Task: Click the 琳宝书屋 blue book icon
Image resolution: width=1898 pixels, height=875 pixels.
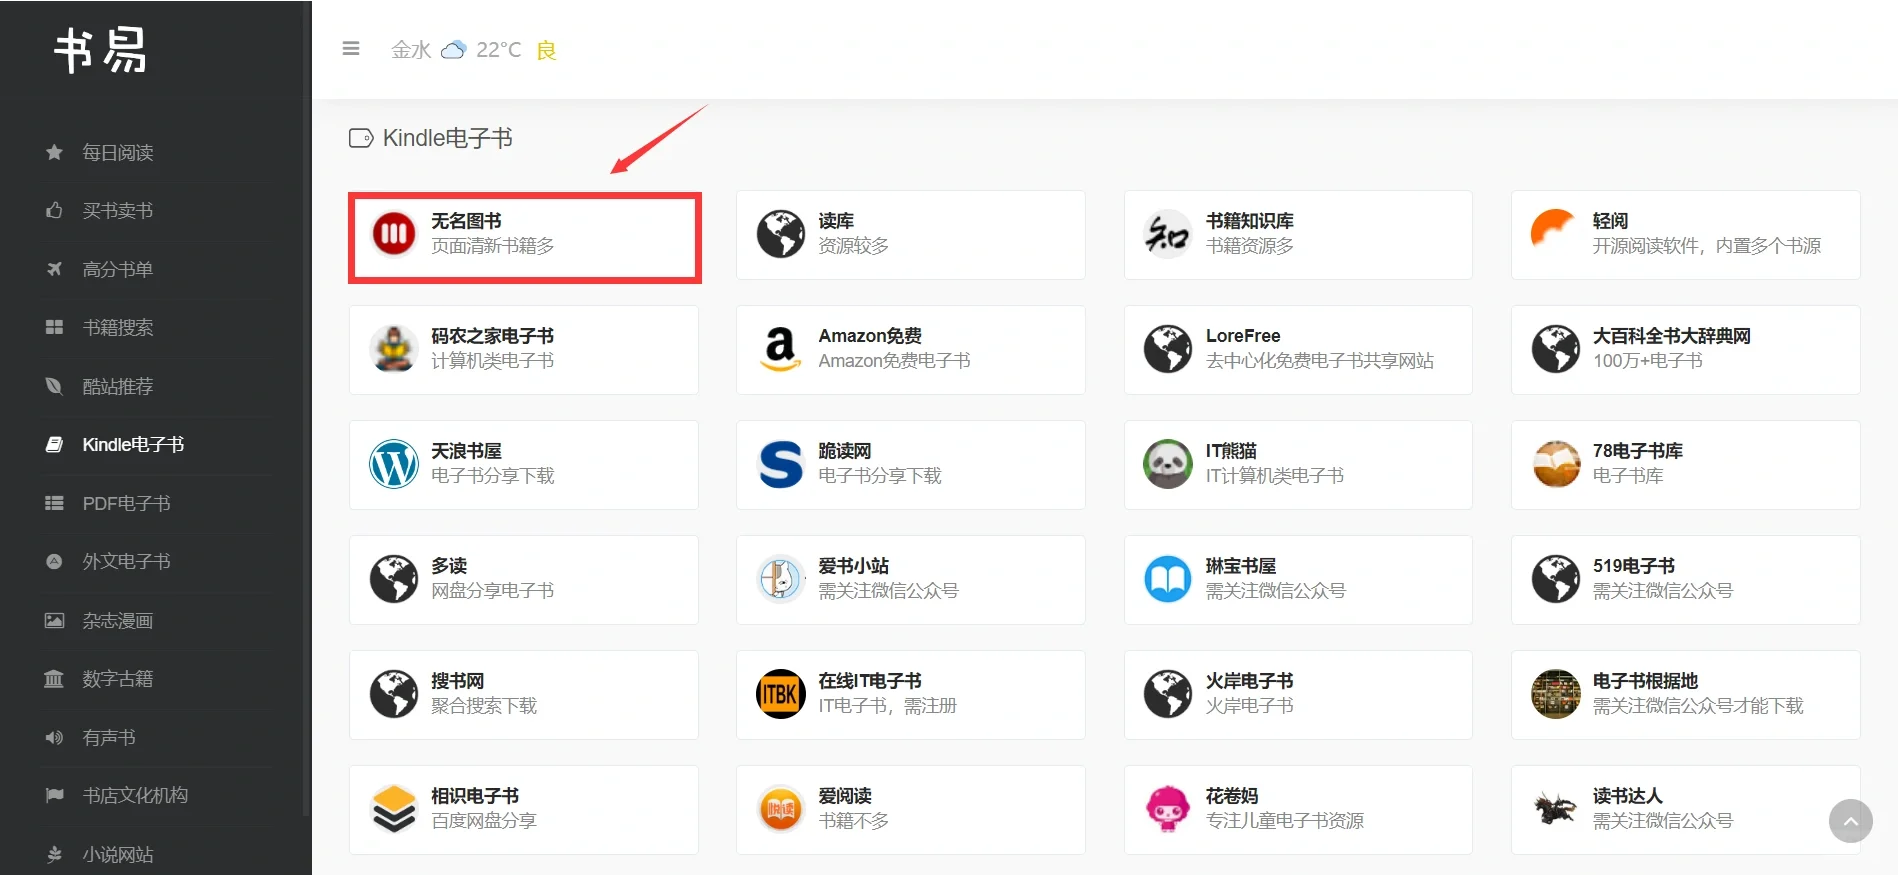Action: click(1168, 579)
